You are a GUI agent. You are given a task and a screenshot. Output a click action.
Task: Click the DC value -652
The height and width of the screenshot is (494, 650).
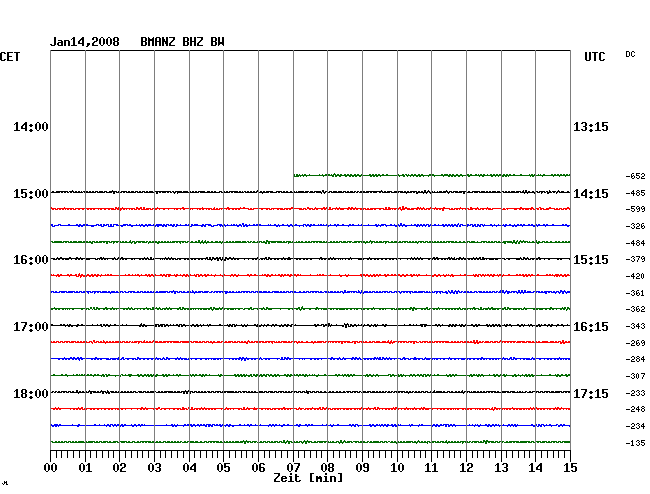[635, 176]
